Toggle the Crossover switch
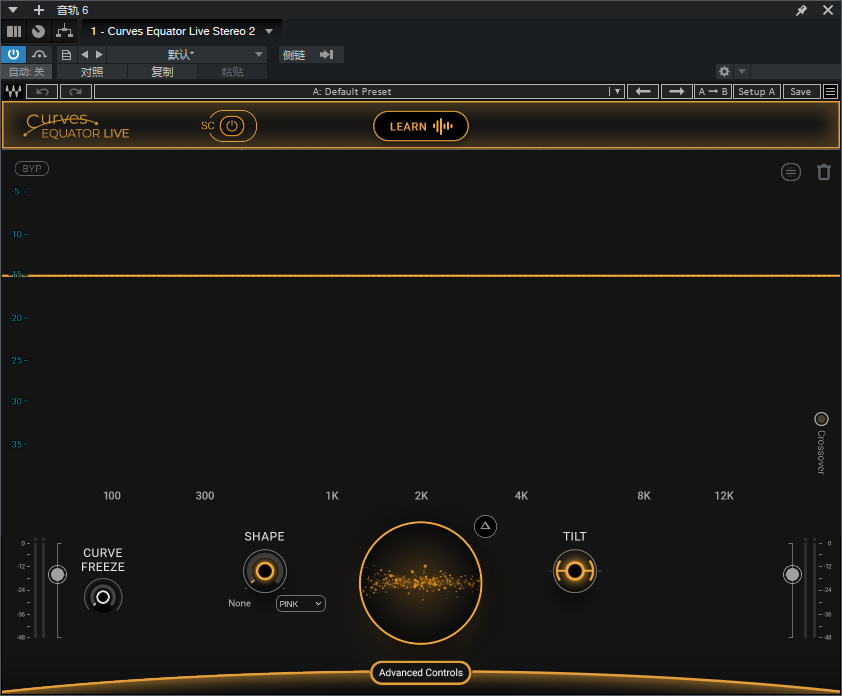This screenshot has width=842, height=696. (821, 419)
